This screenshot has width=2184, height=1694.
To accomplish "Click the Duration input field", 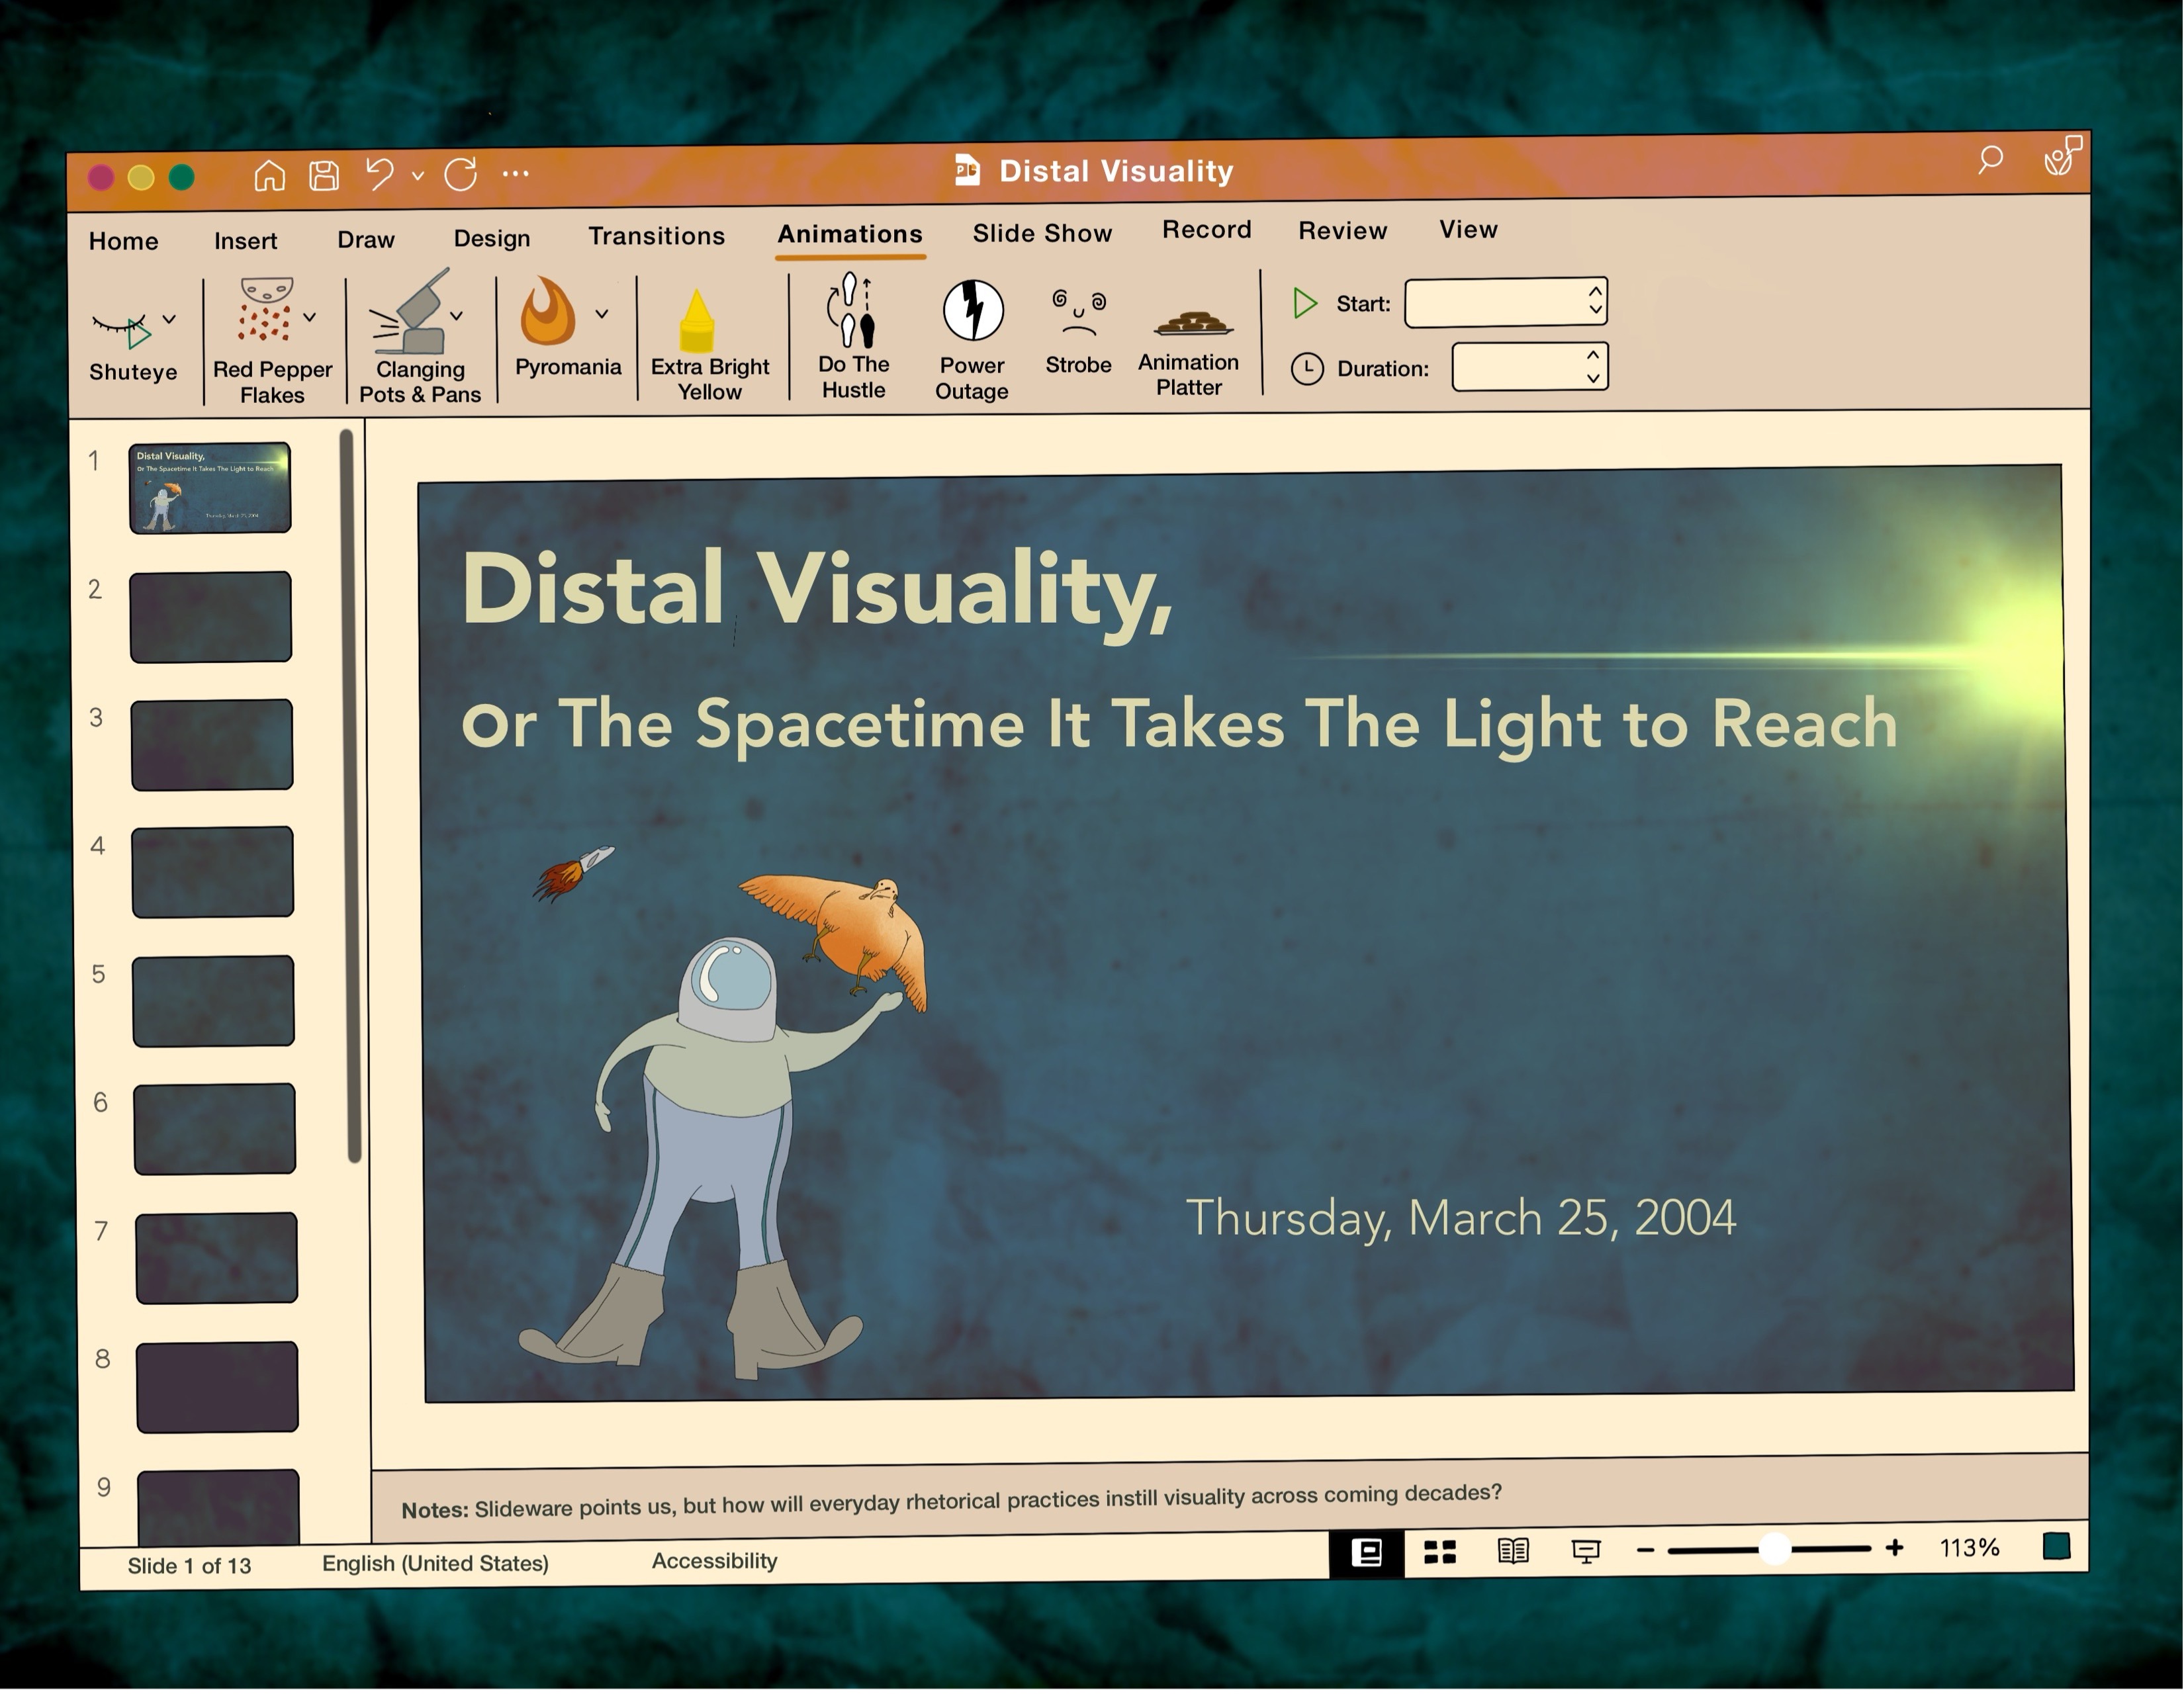I will coord(1529,367).
